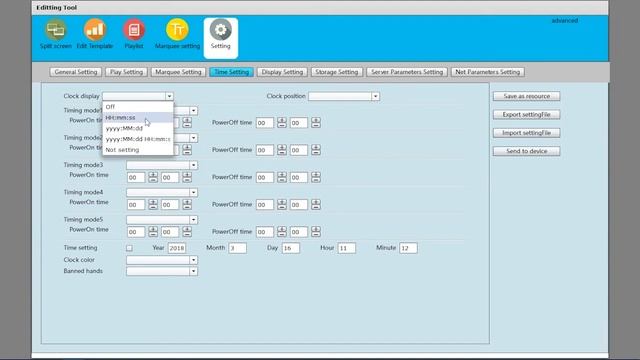Adjust Timing mode1 PowerOff hour stepper
The width and height of the screenshot is (640, 360).
[x=282, y=122]
